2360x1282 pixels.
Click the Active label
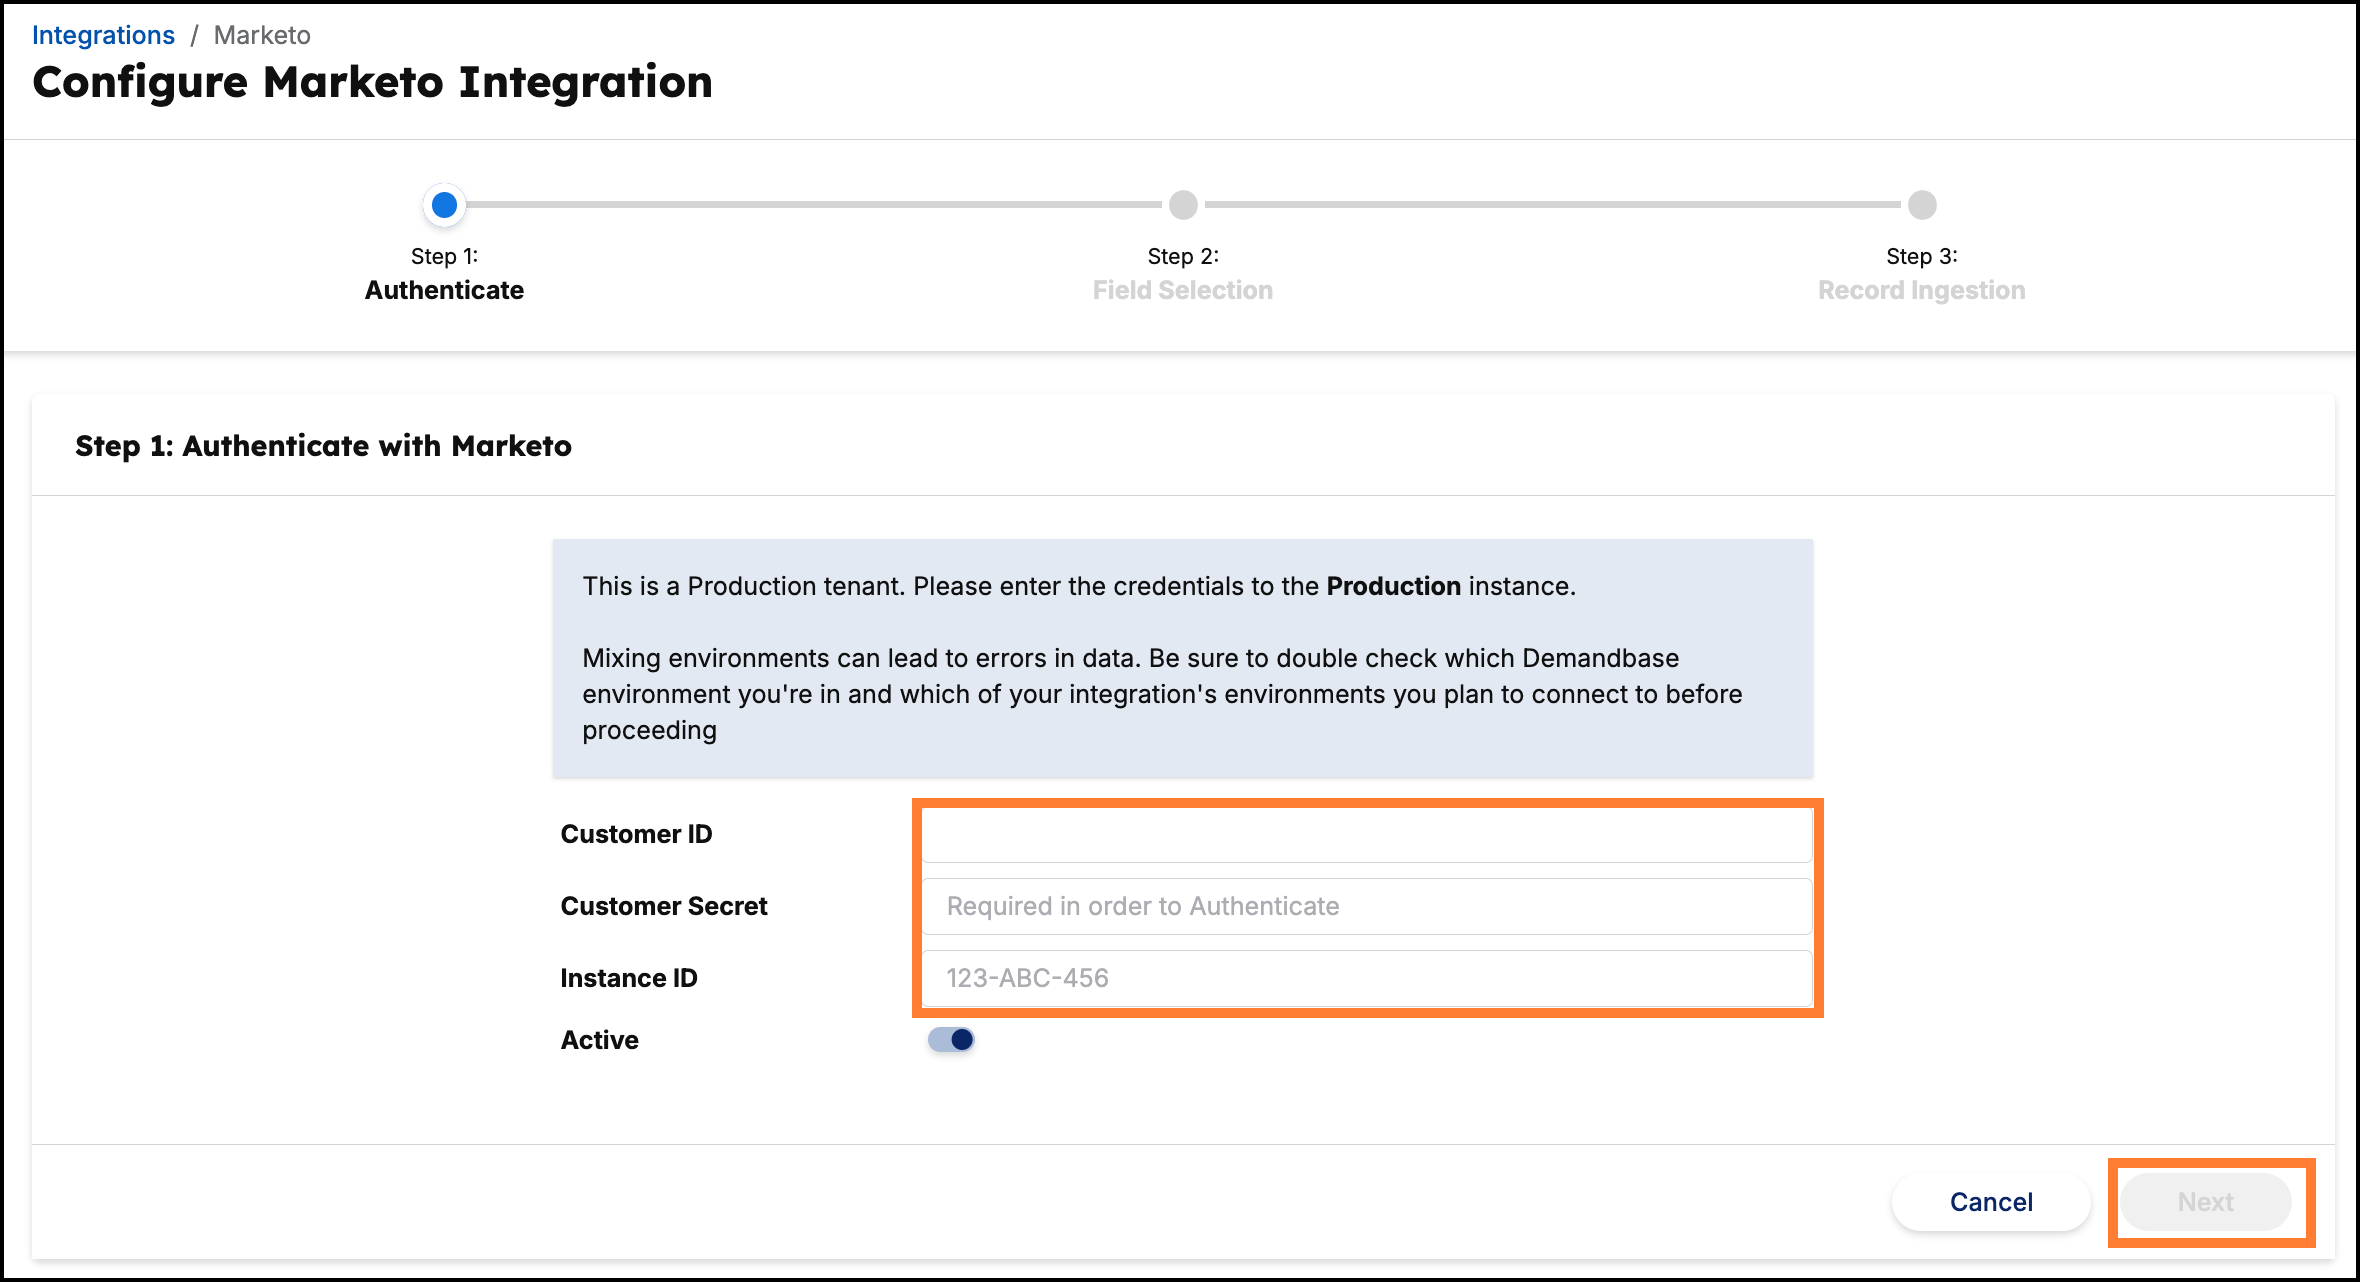600,1040
